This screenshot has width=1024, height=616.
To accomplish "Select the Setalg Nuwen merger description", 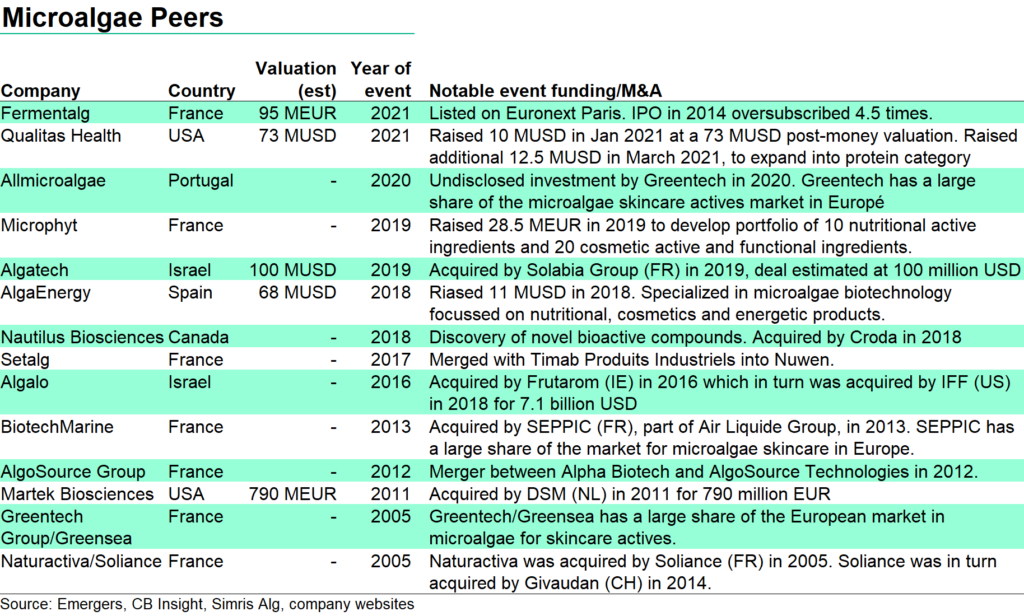I will click(632, 360).
